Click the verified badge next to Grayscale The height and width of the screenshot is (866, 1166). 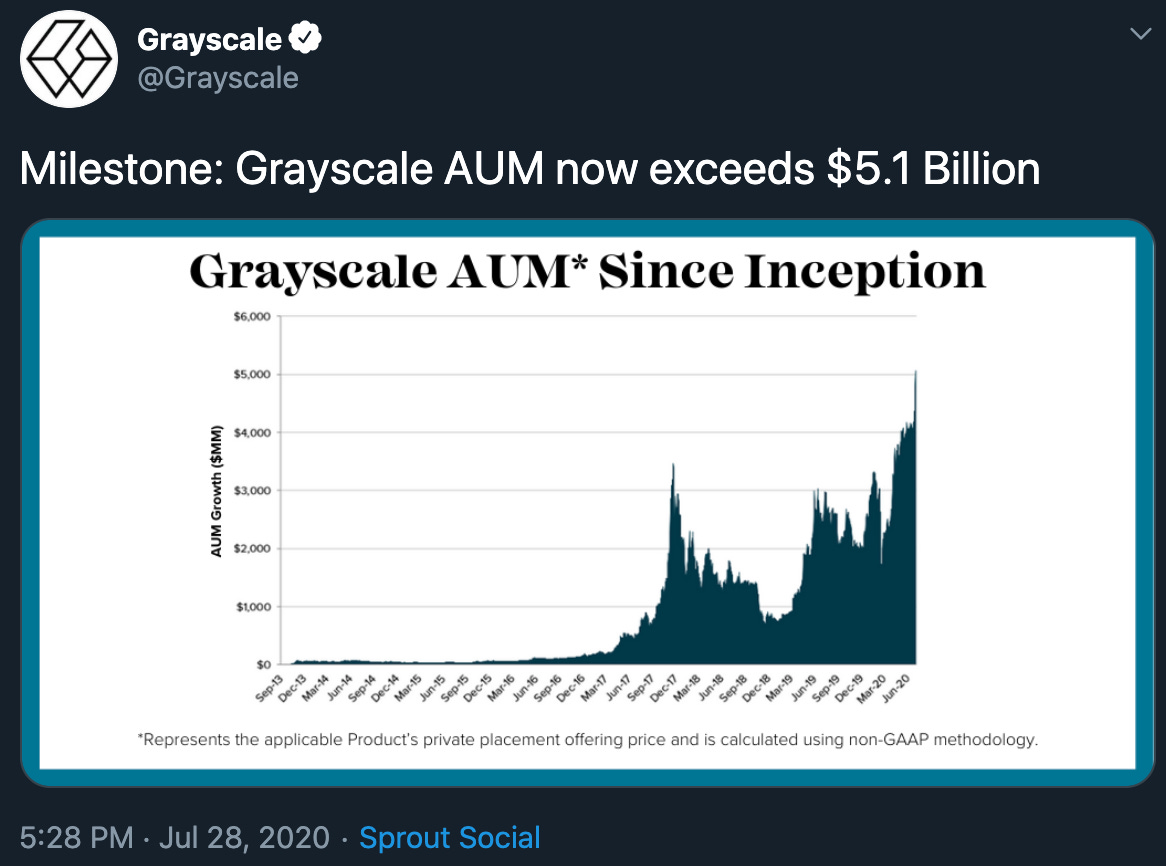tap(305, 38)
